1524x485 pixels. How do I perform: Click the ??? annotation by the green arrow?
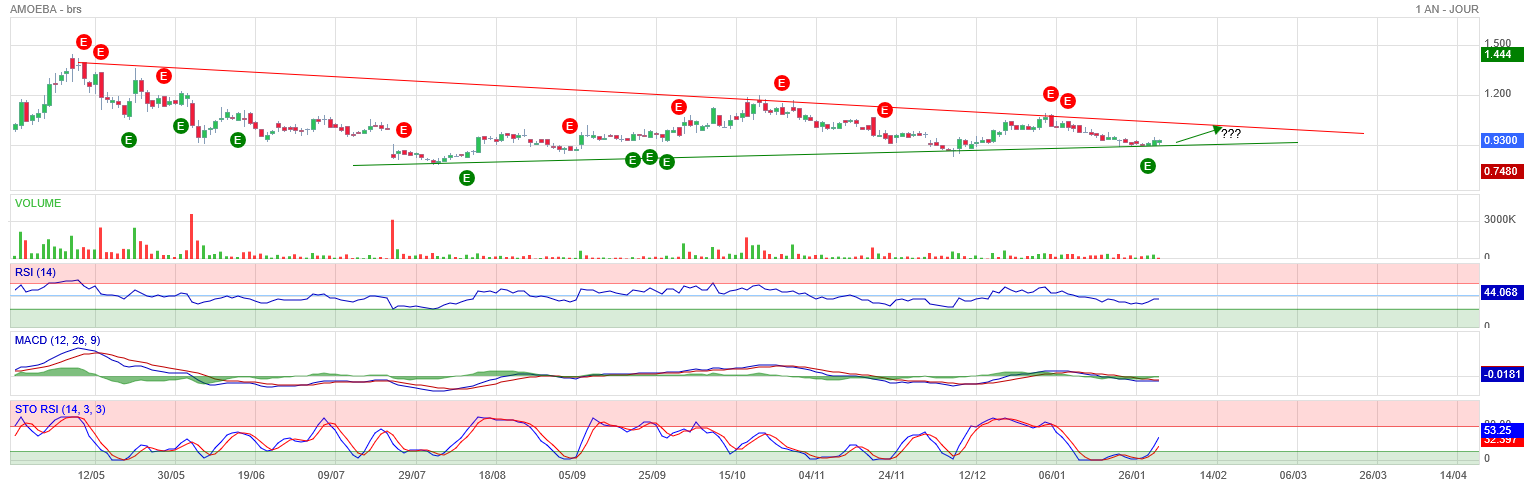[1231, 134]
